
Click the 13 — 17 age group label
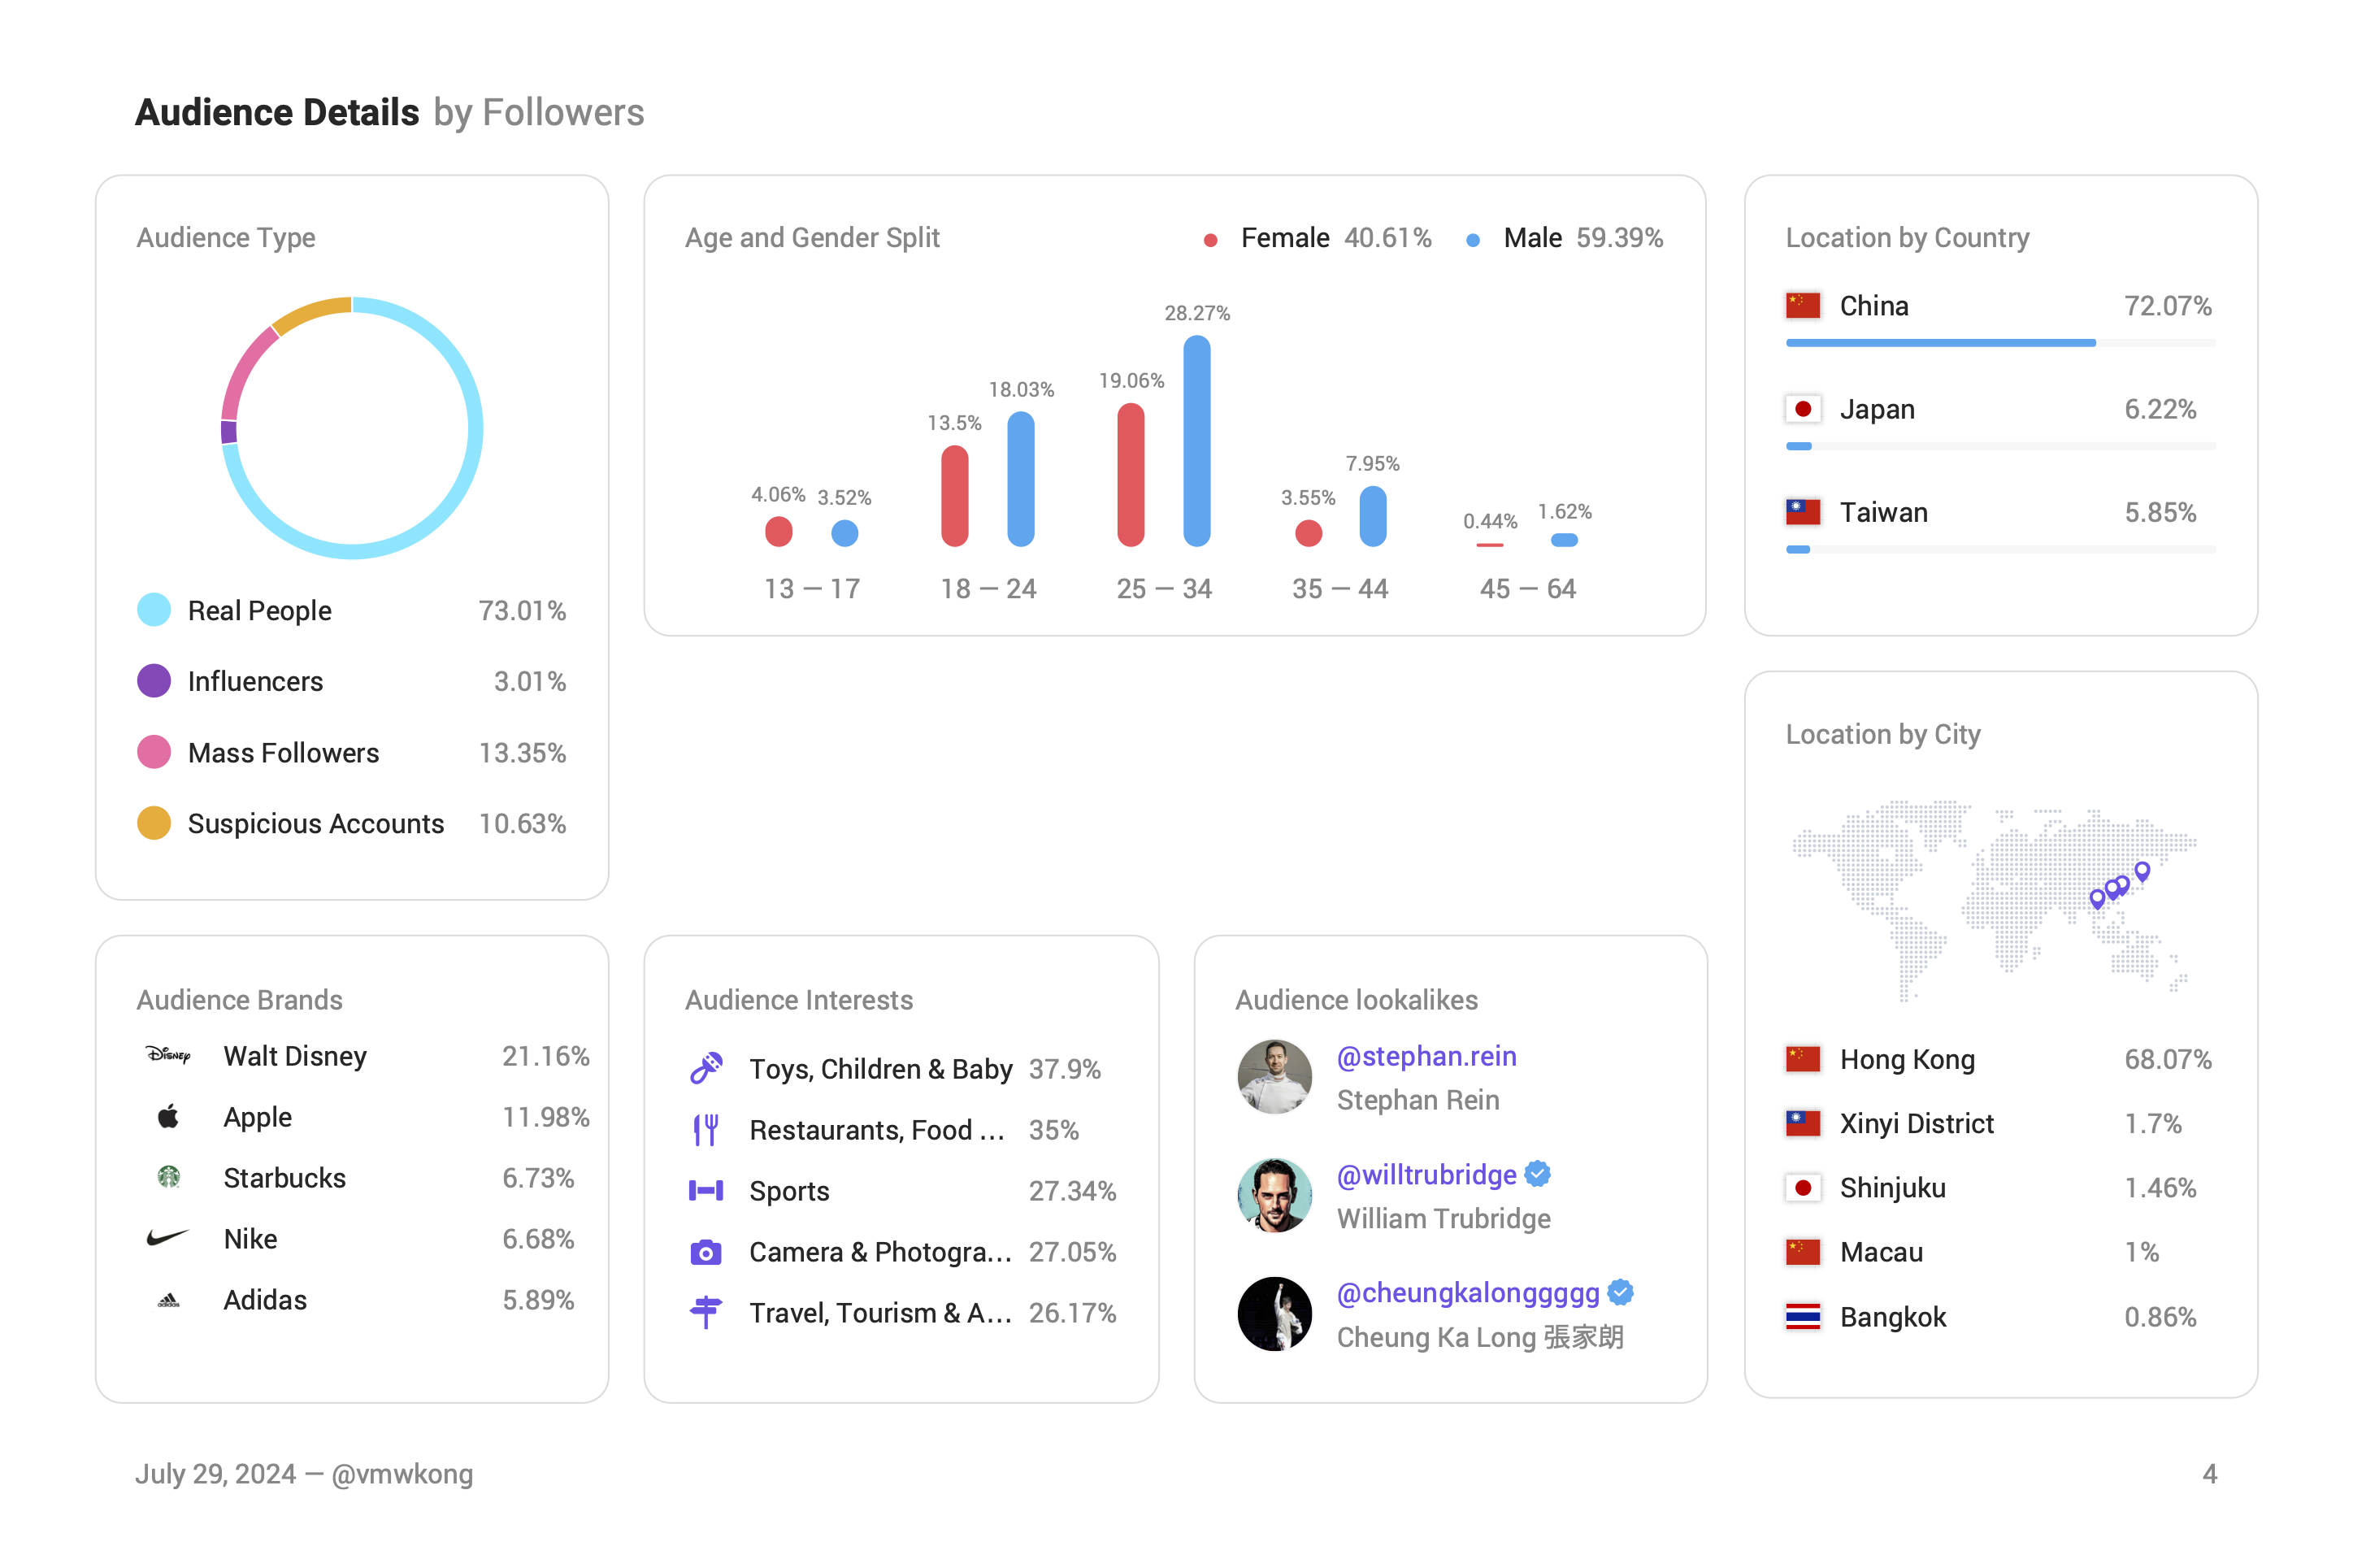(x=812, y=589)
